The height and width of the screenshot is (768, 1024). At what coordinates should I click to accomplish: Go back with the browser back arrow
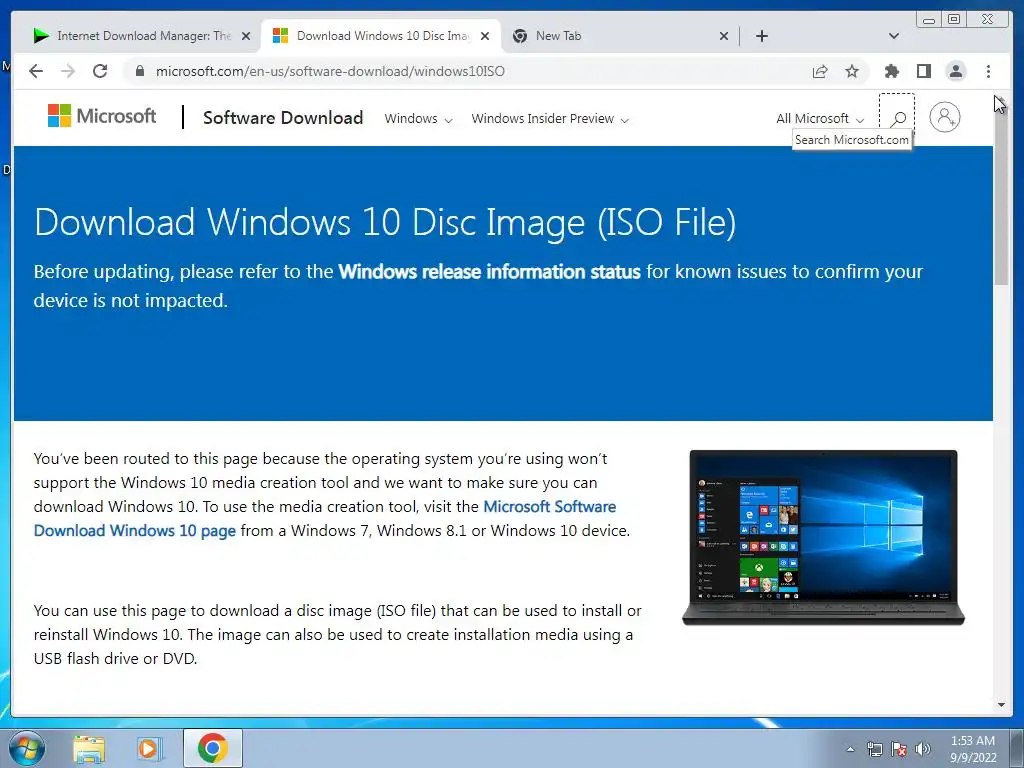(x=36, y=71)
